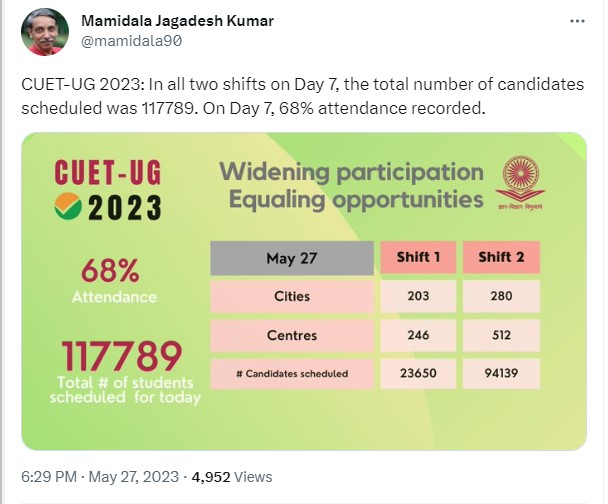Click the # Candidates scheduled row label
The width and height of the screenshot is (608, 504).
click(x=291, y=374)
